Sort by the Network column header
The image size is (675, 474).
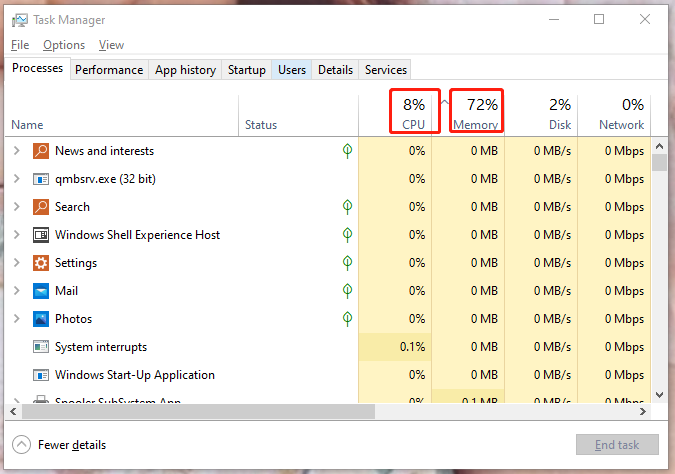[x=614, y=115]
